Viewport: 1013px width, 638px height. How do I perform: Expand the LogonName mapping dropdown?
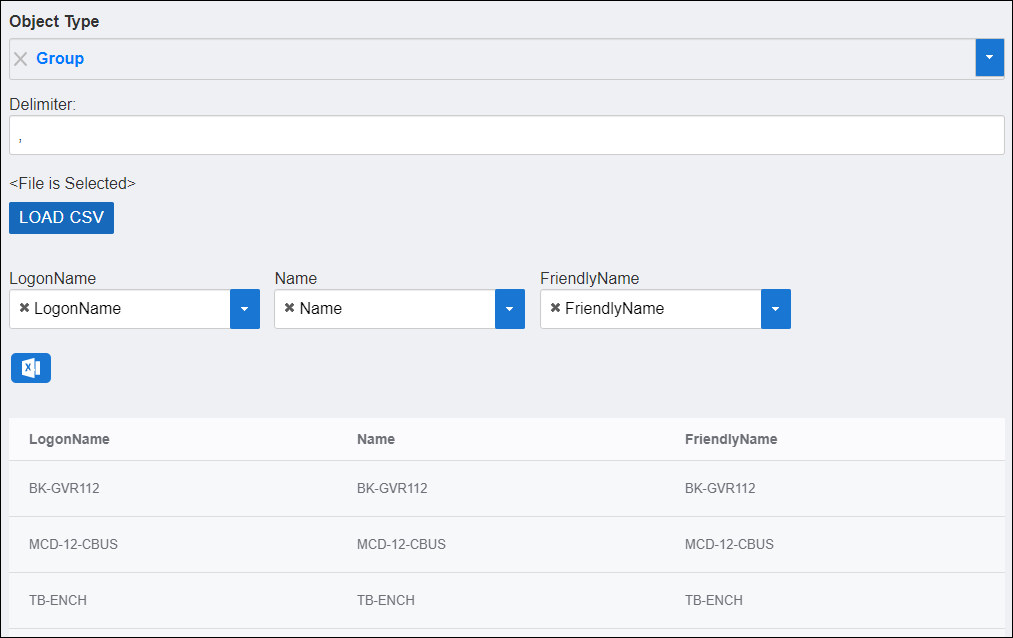(x=244, y=308)
